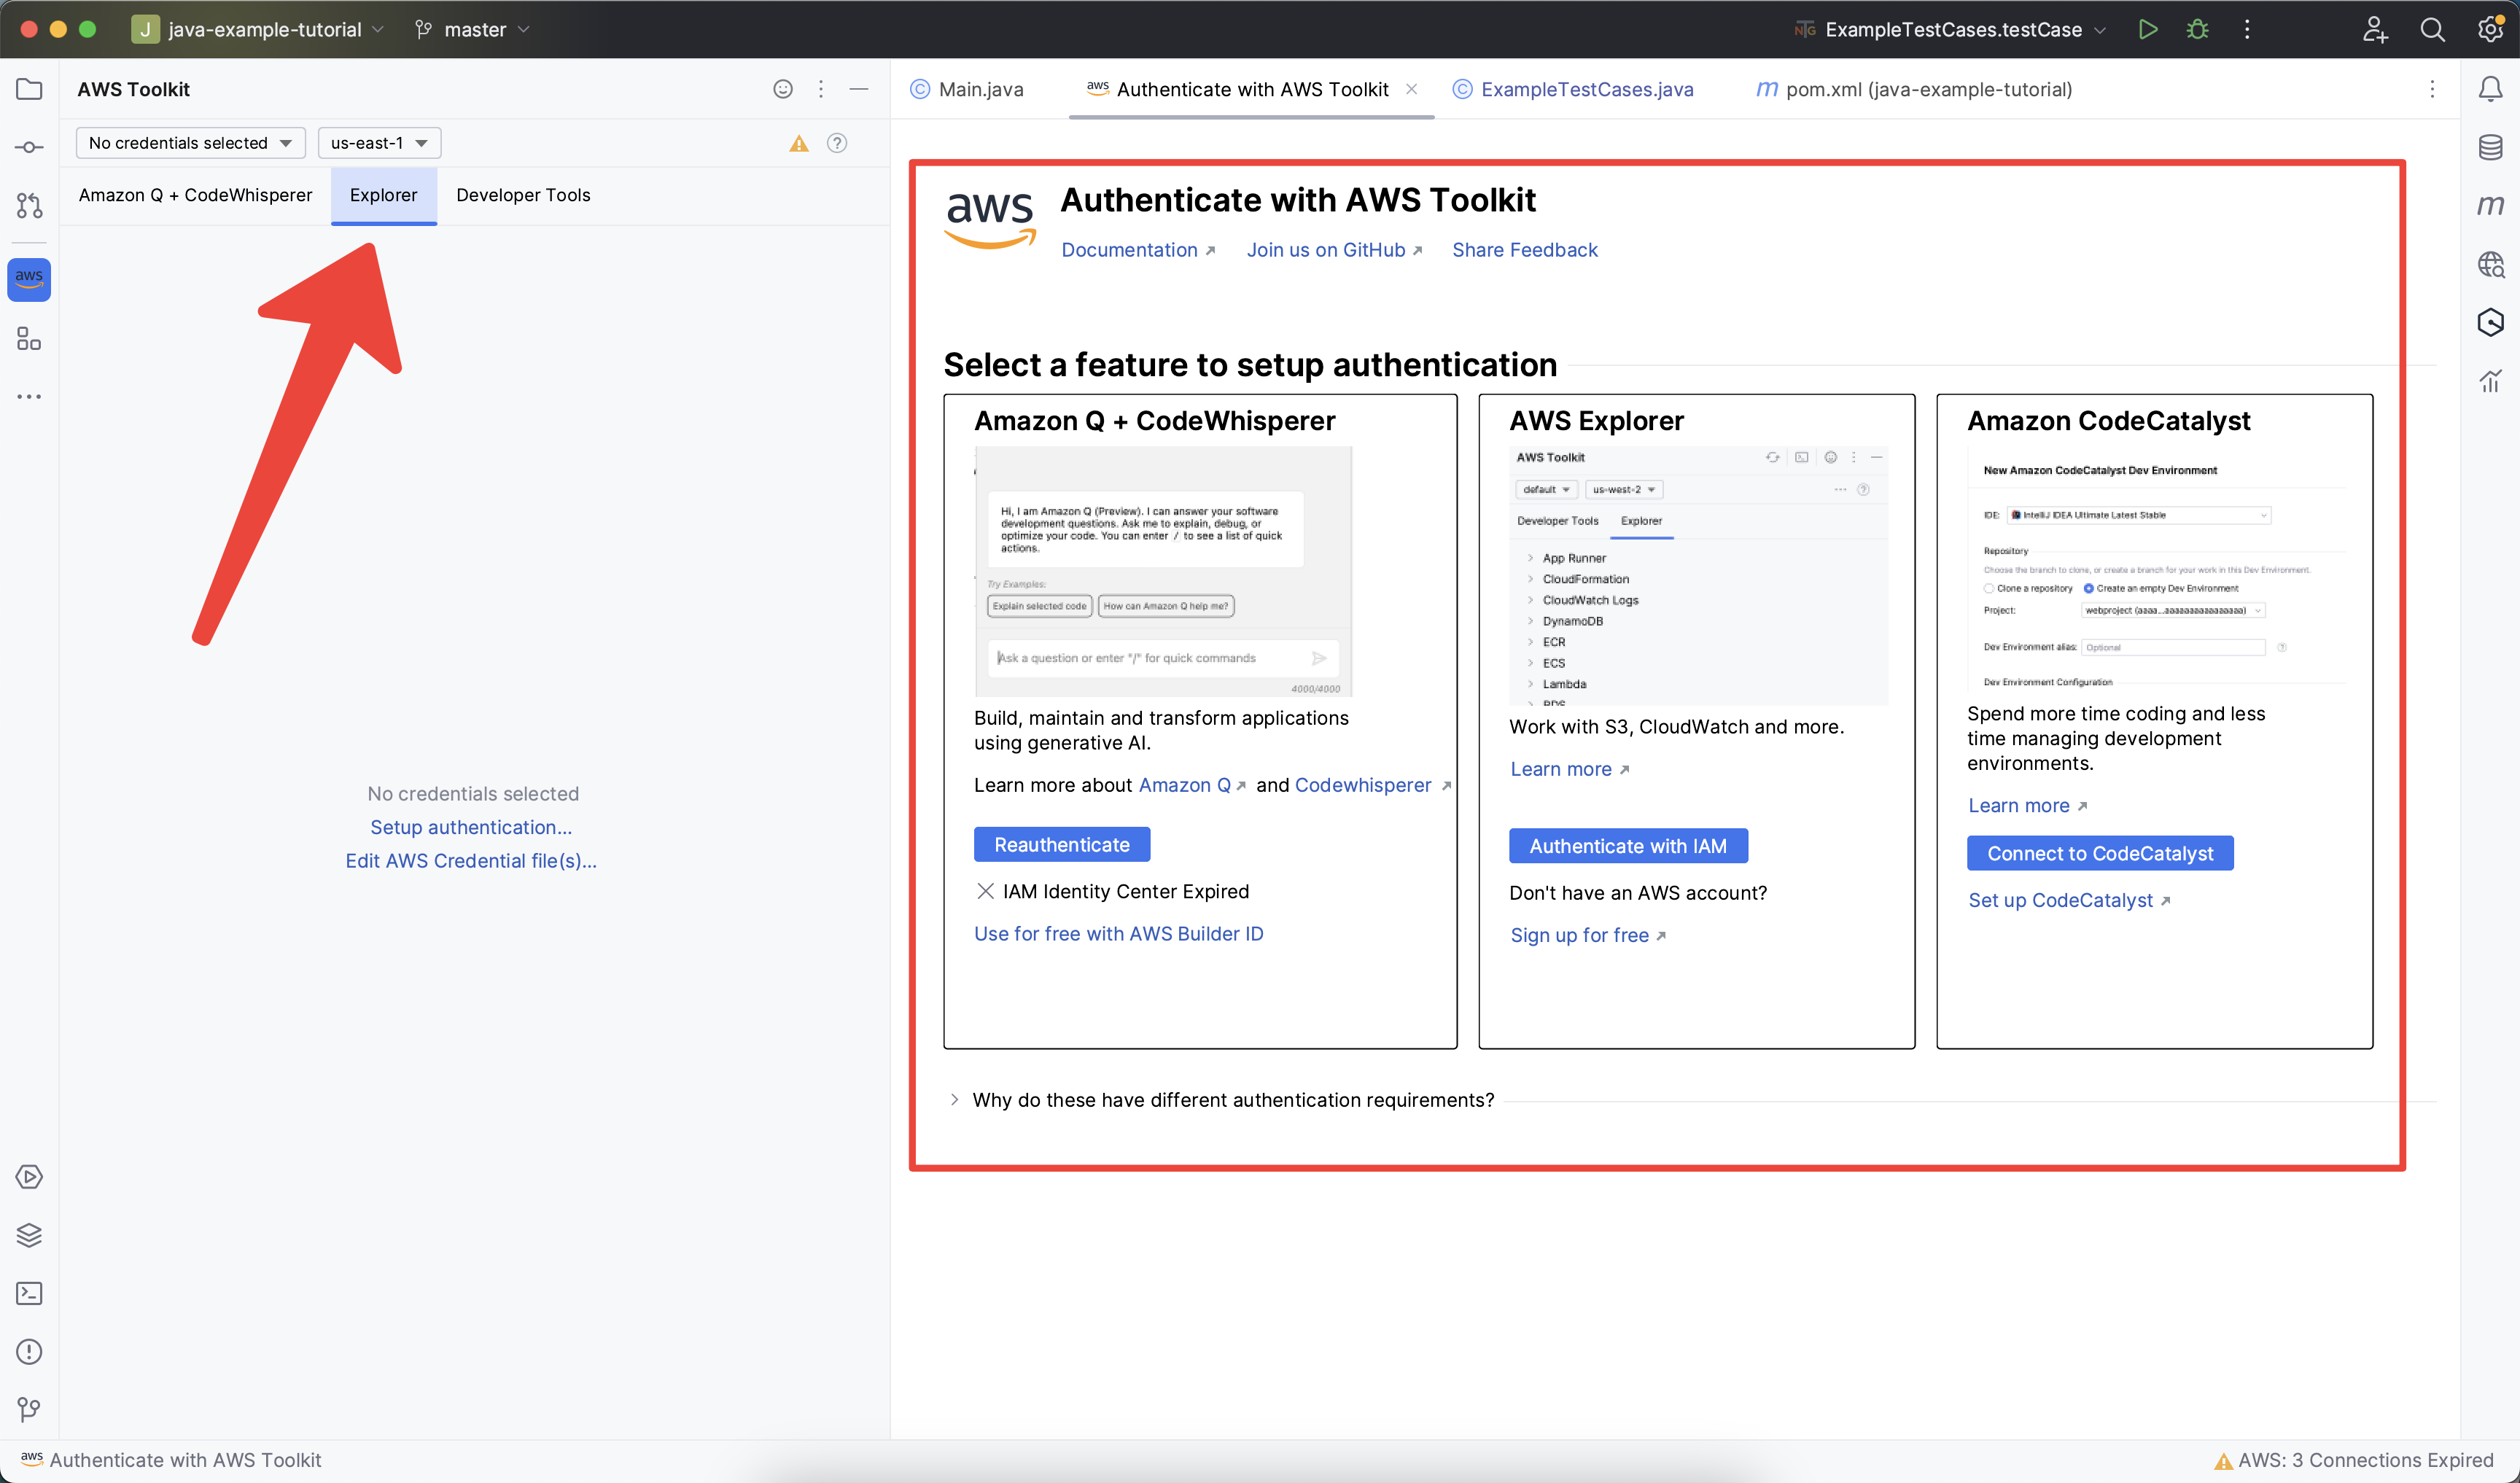The height and width of the screenshot is (1483, 2520).
Task: Click Learn more under Amazon CodeCatalyst
Action: coord(2028,806)
